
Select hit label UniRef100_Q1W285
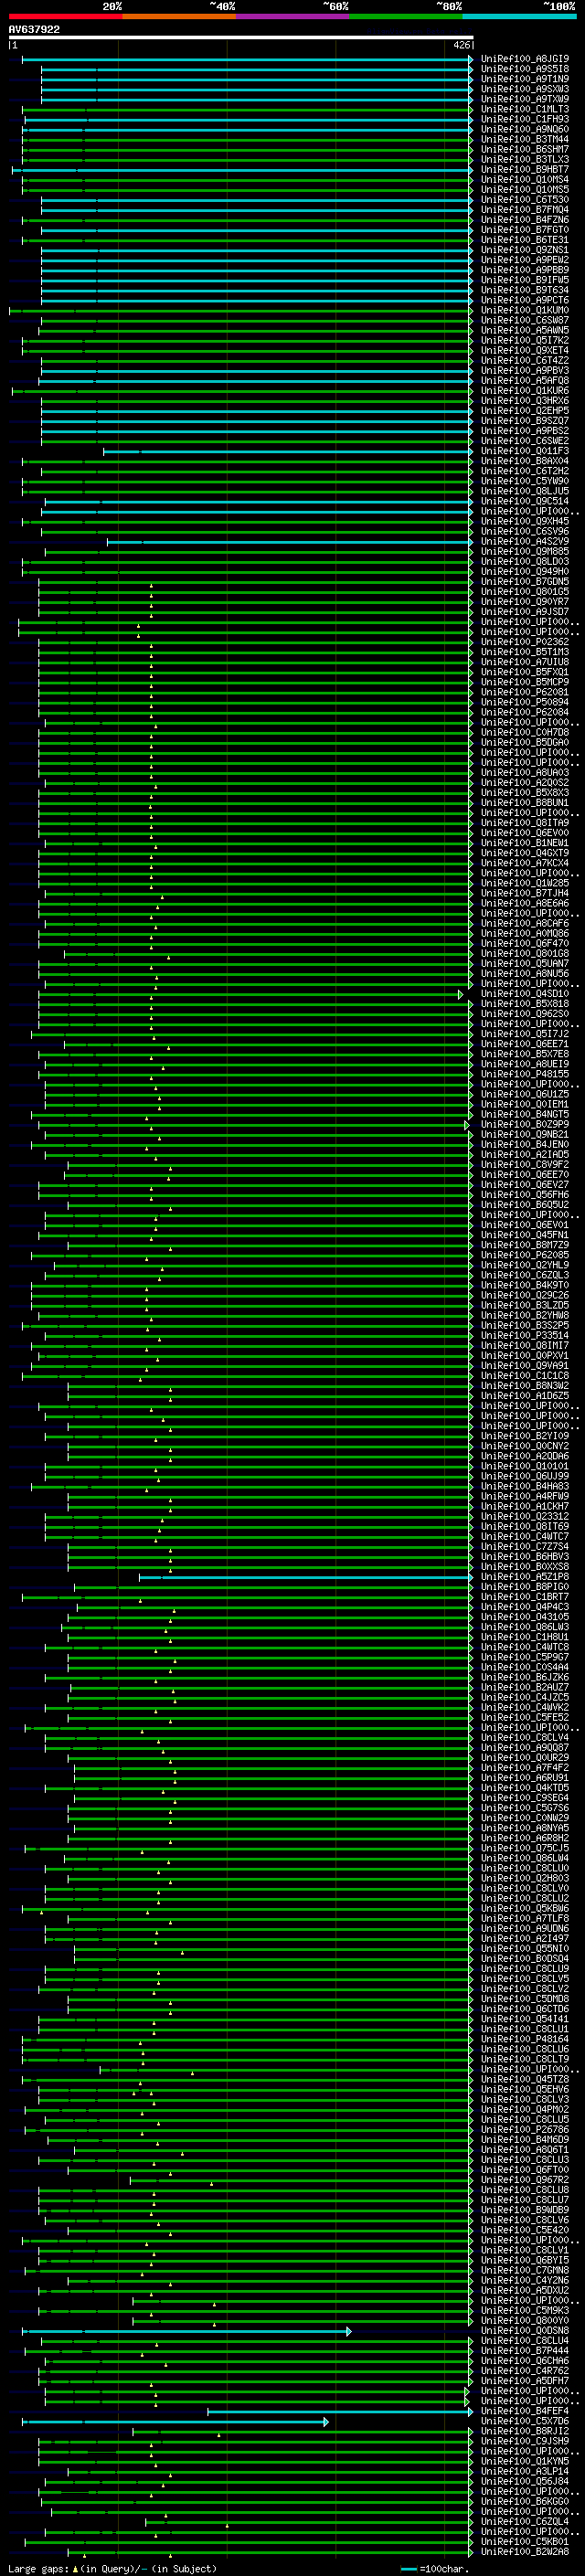524,883
